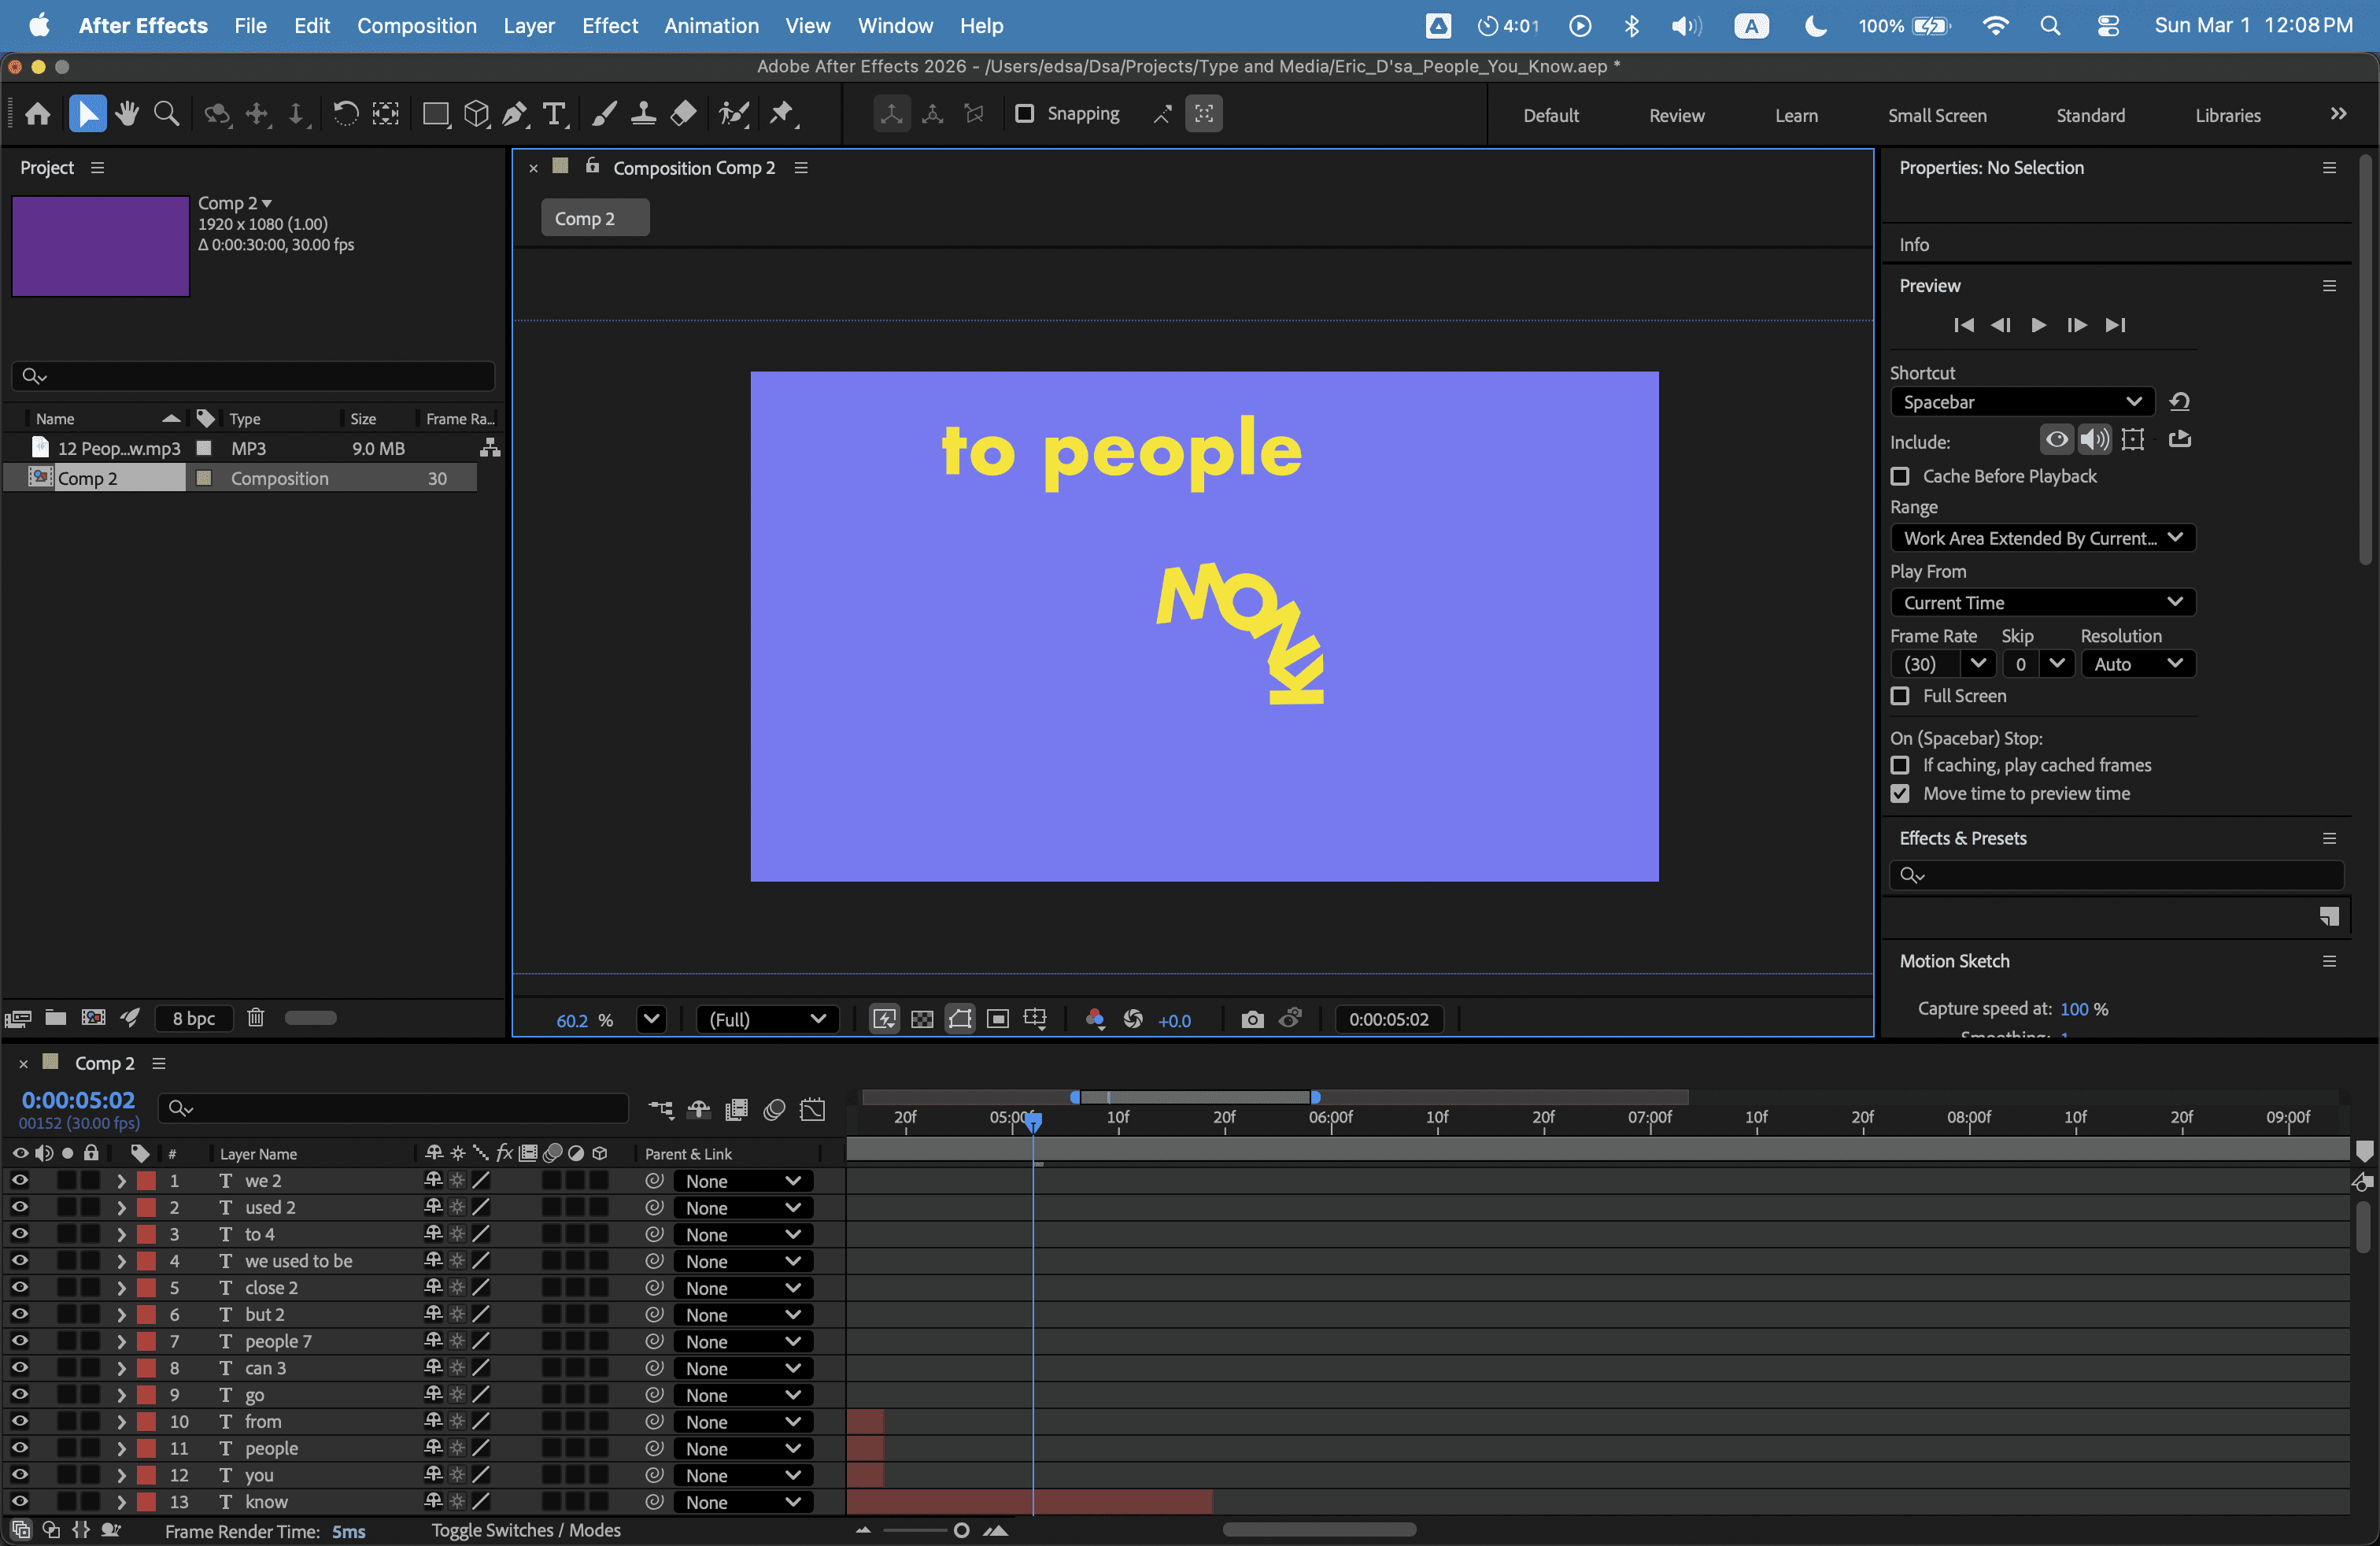Open parent dropdown for 'know' layer
2380x1546 pixels.
click(743, 1502)
